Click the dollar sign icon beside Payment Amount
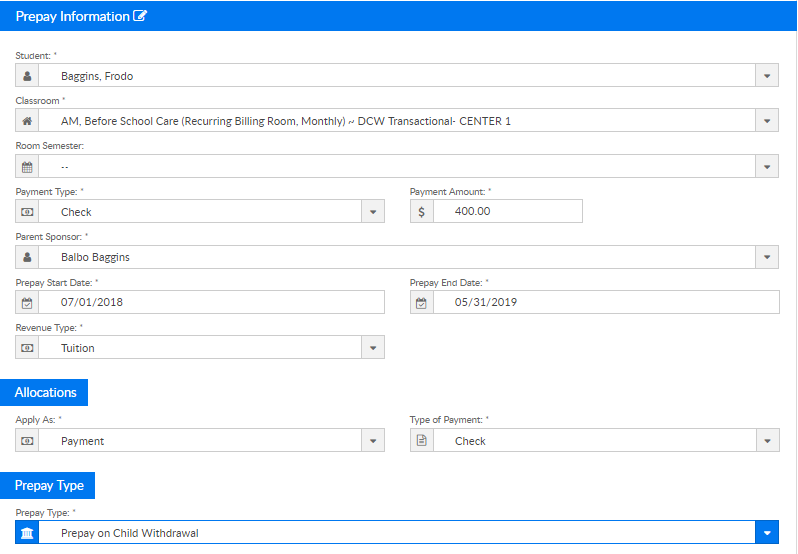The height and width of the screenshot is (554, 798). pyautogui.click(x=422, y=212)
